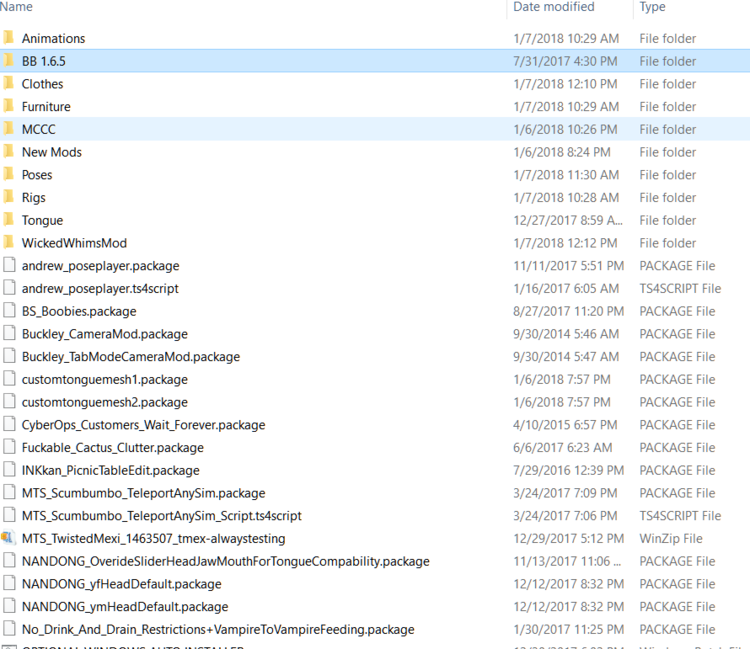Select the Animations folder name
This screenshot has width=750, height=649.
tap(54, 38)
